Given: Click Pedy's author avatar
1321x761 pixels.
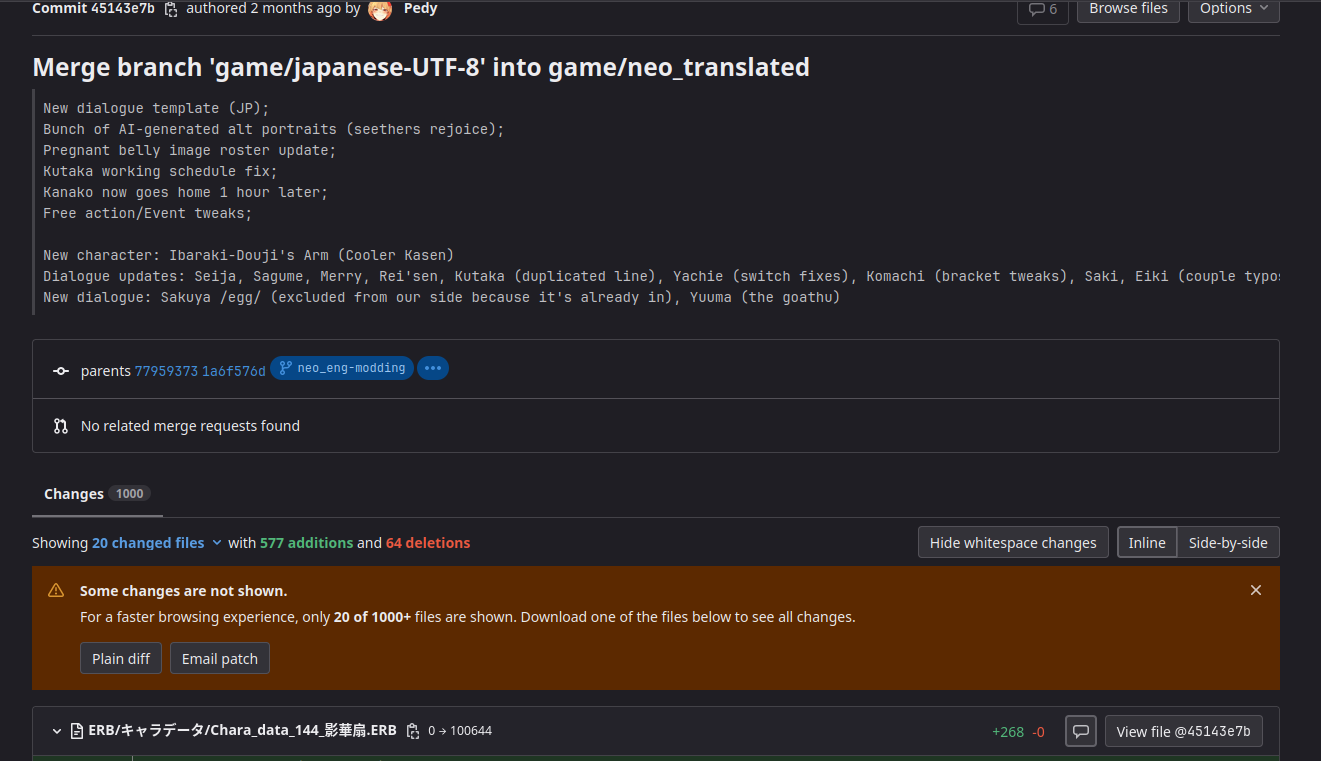Looking at the screenshot, I should click(x=380, y=9).
